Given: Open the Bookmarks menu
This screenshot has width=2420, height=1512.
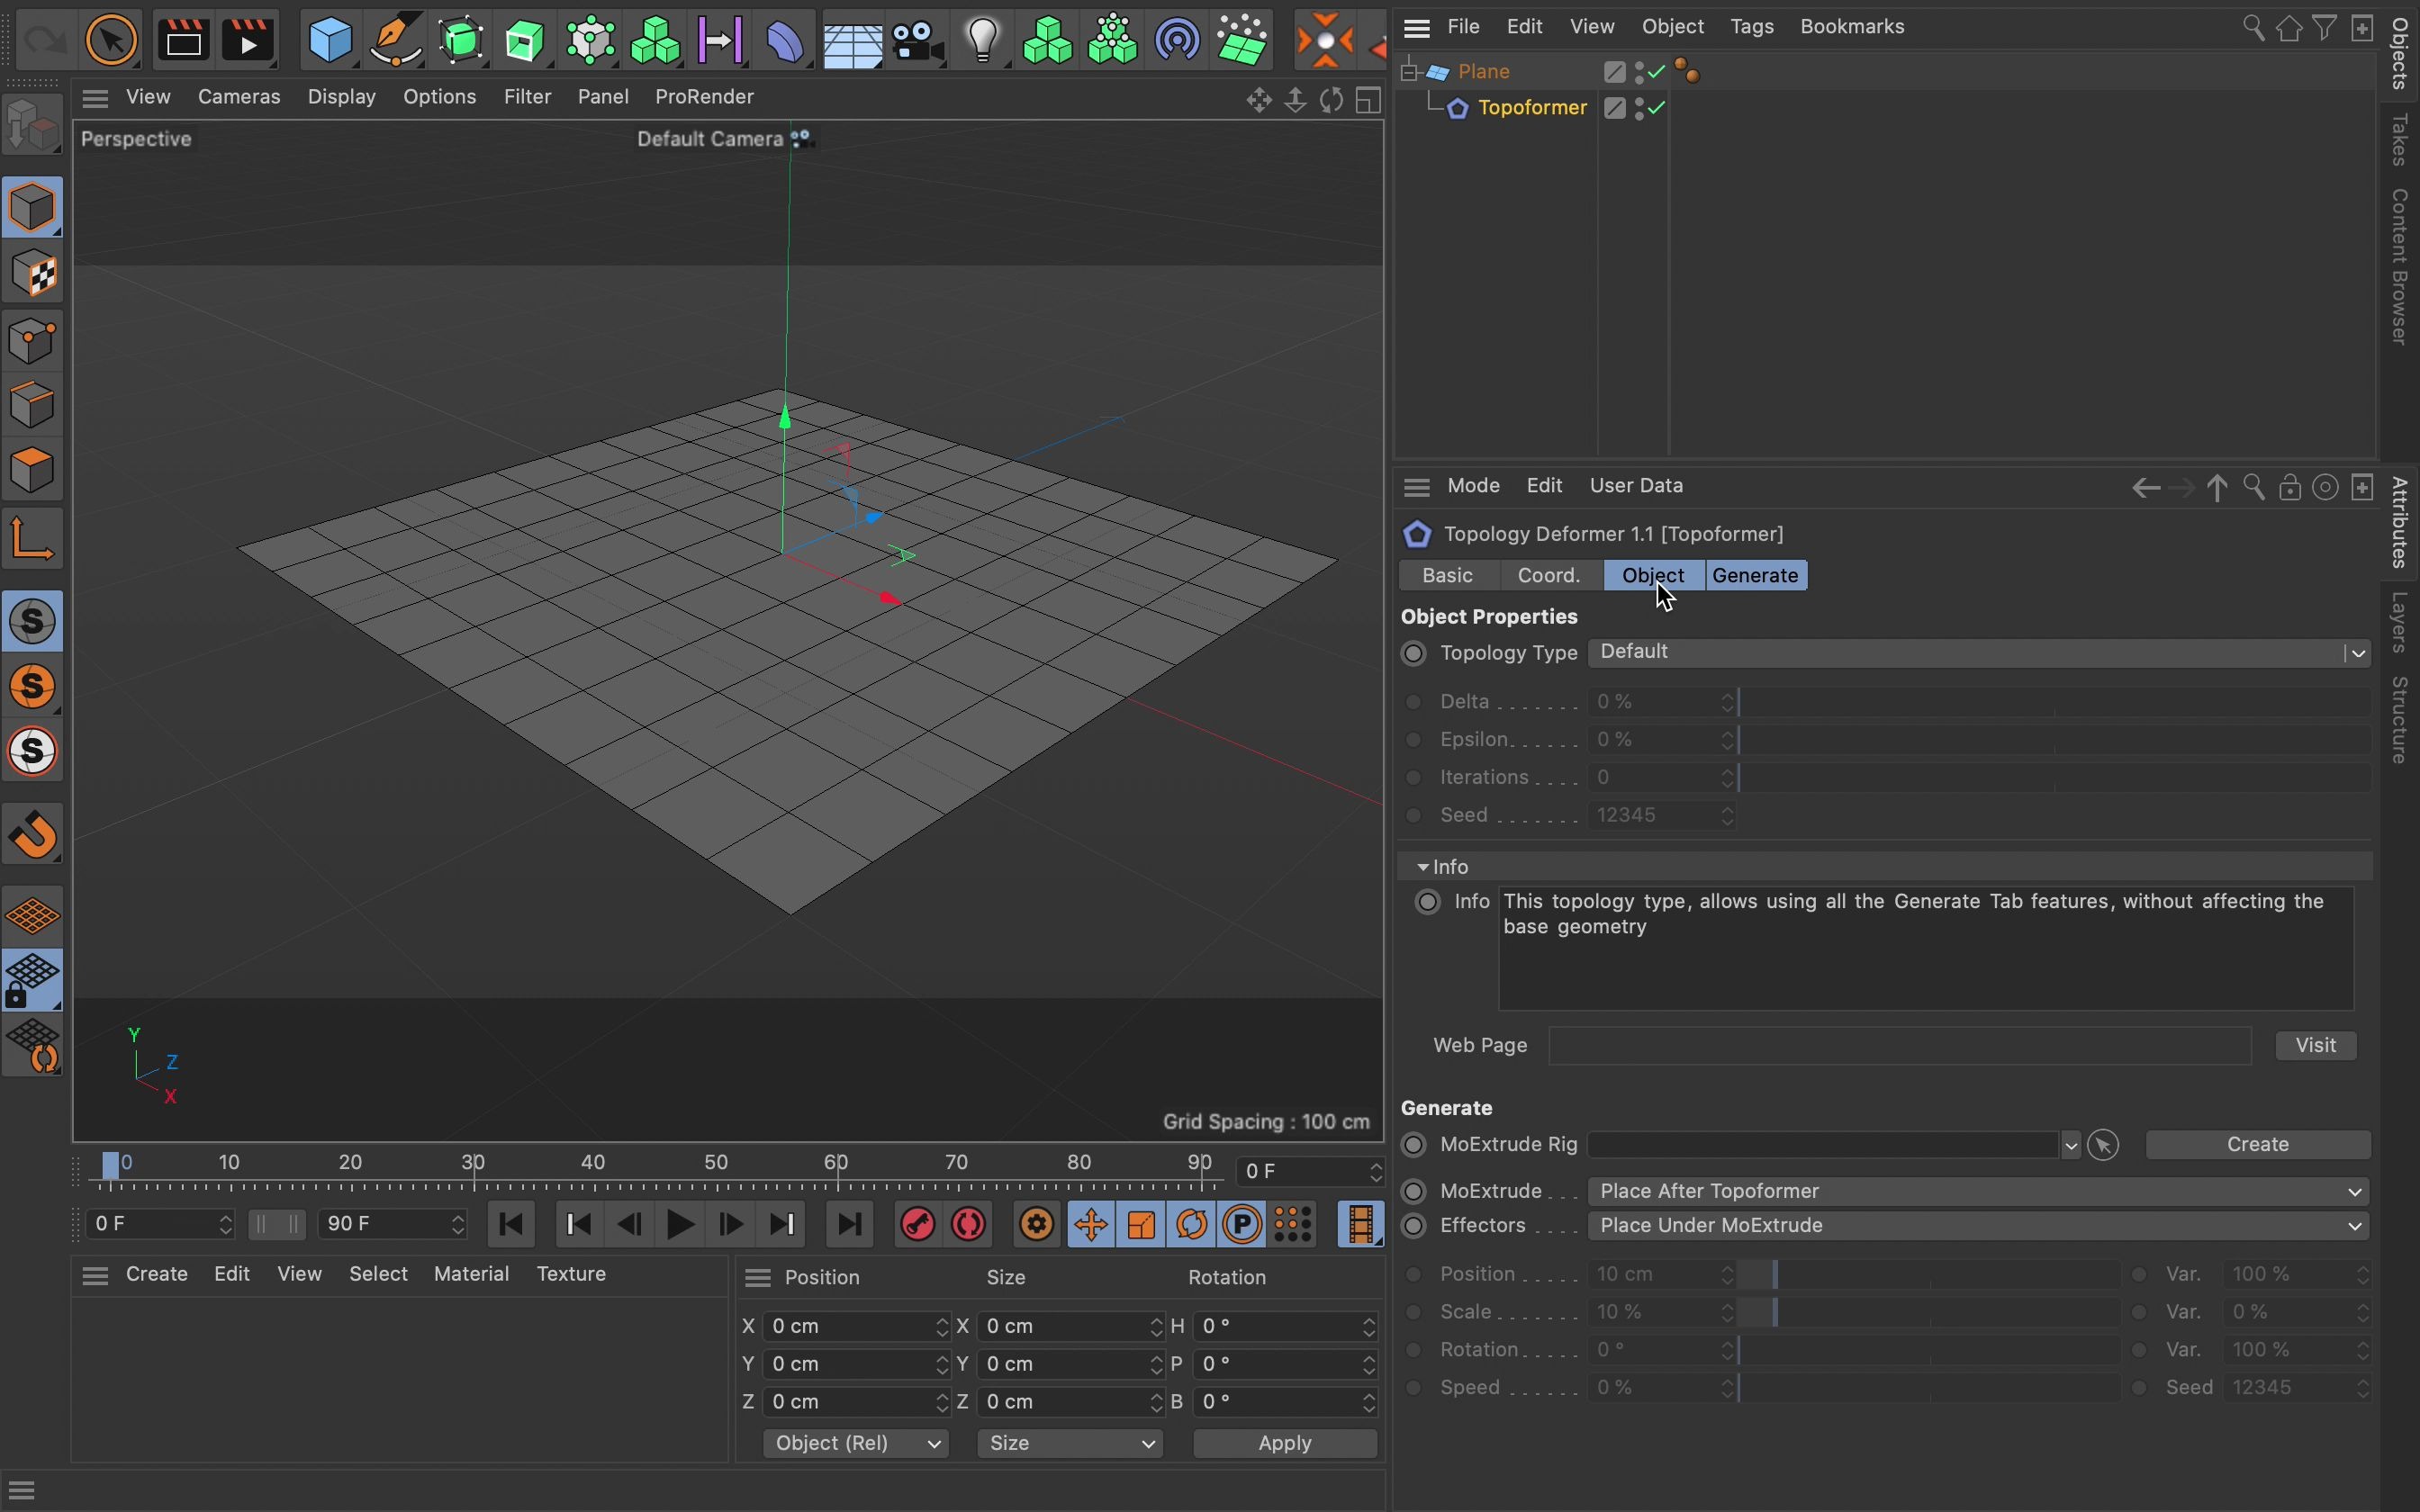Looking at the screenshot, I should (1852, 27).
